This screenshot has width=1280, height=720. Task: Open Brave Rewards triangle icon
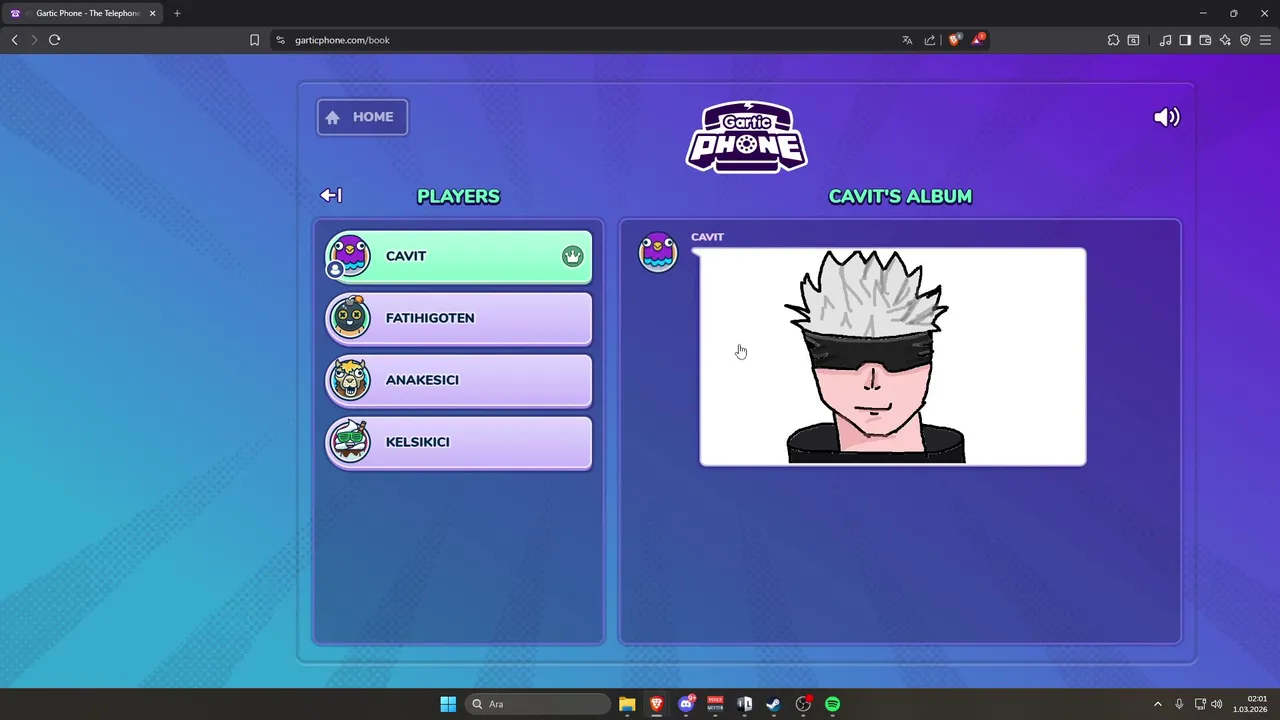pos(979,40)
